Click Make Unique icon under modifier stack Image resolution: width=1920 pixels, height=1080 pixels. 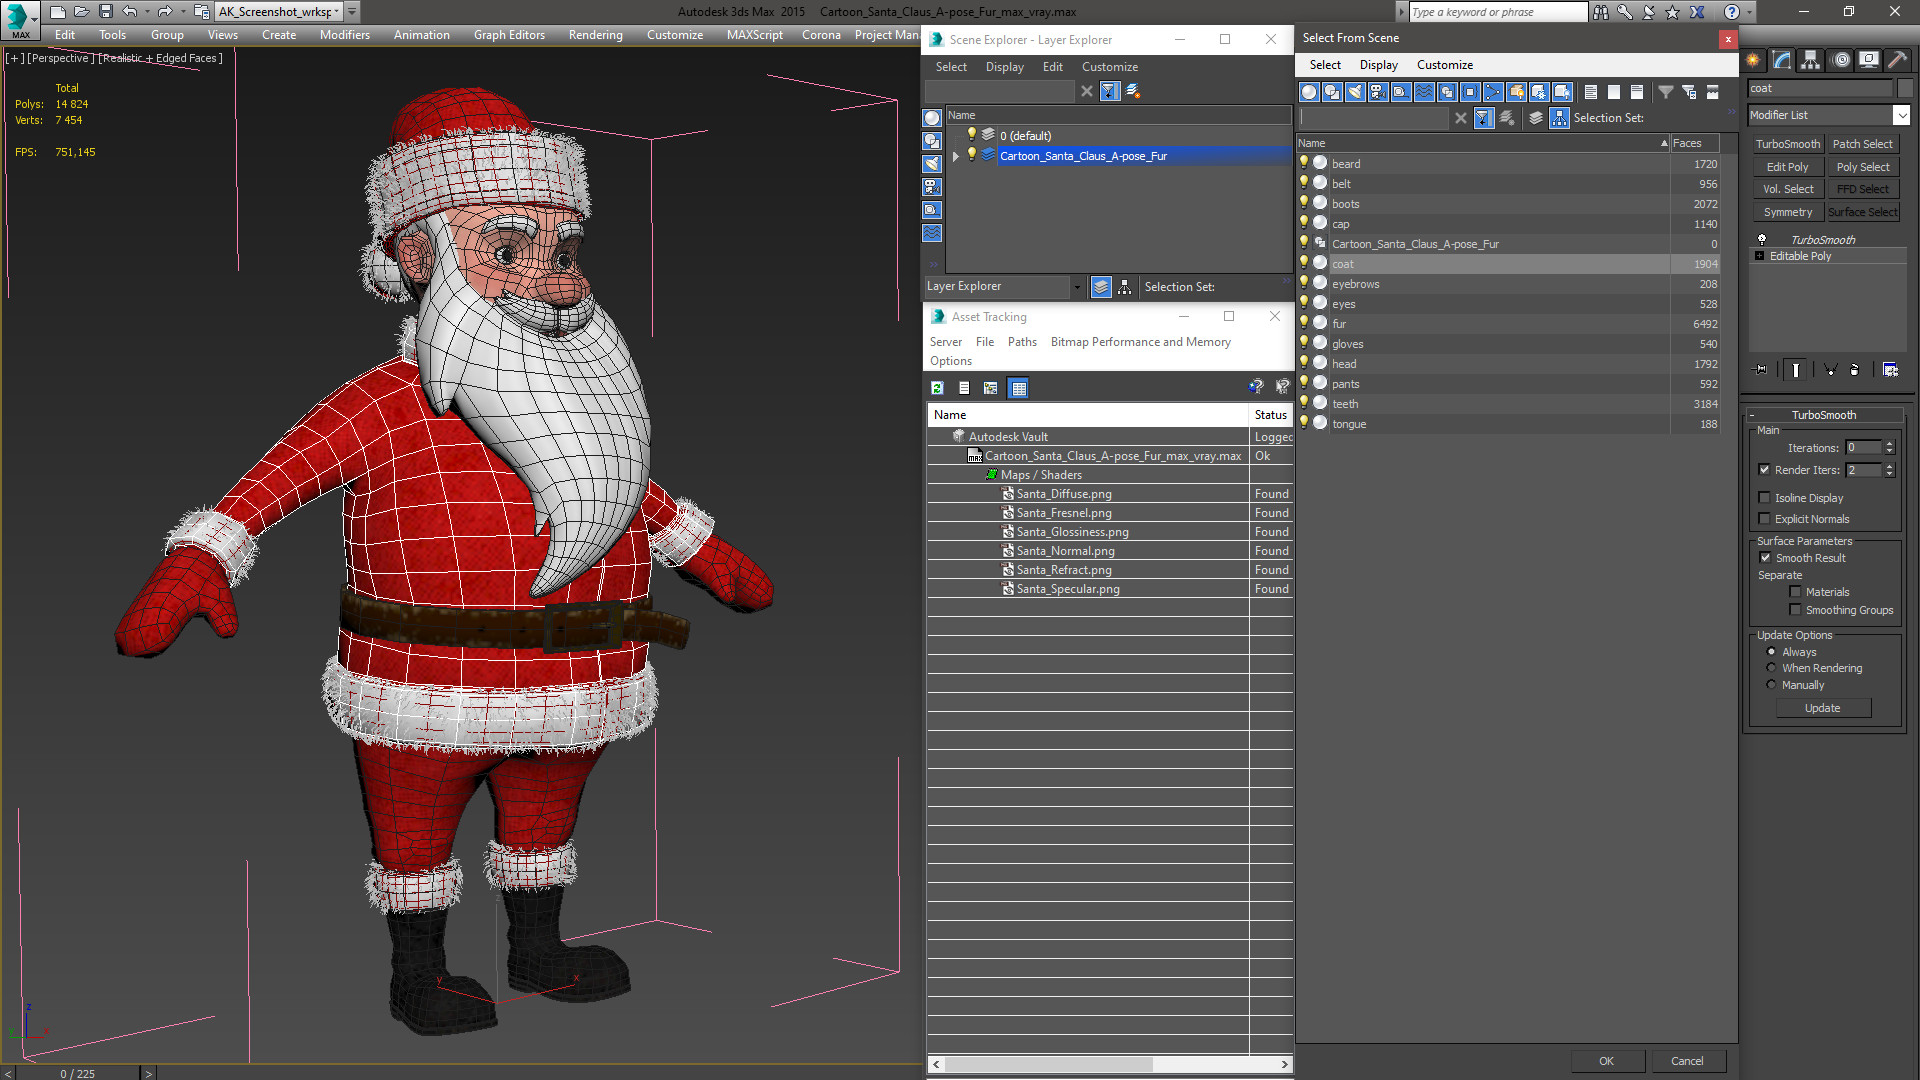(x=1831, y=370)
